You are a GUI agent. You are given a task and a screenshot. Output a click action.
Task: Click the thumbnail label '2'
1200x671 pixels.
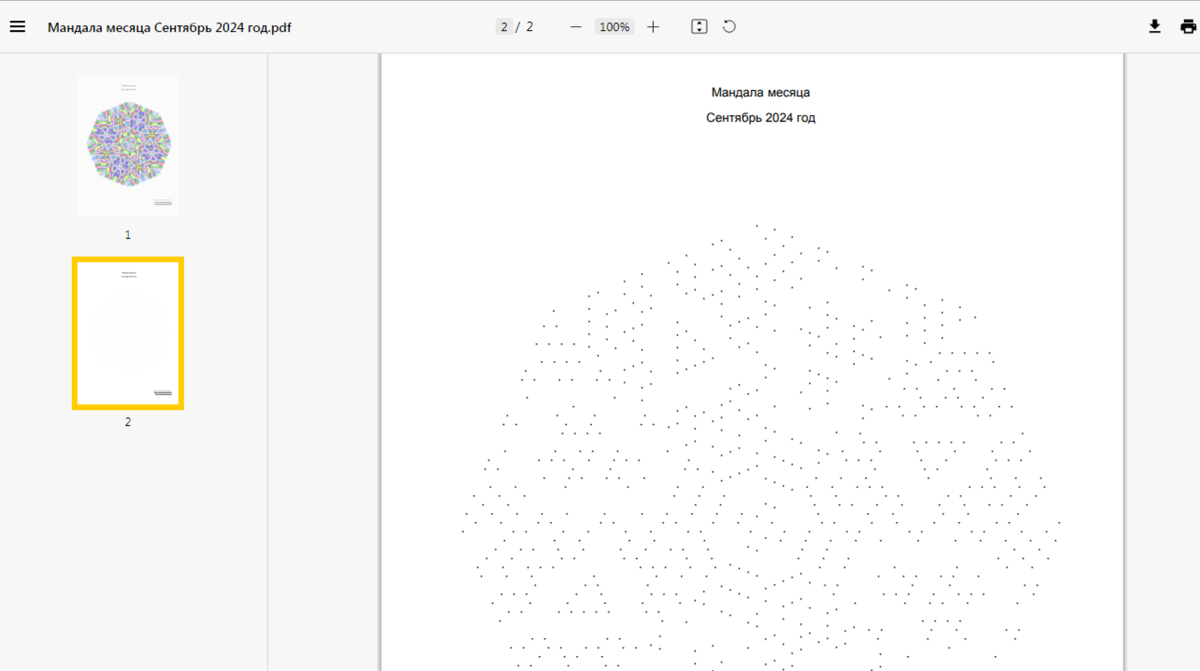(x=128, y=422)
